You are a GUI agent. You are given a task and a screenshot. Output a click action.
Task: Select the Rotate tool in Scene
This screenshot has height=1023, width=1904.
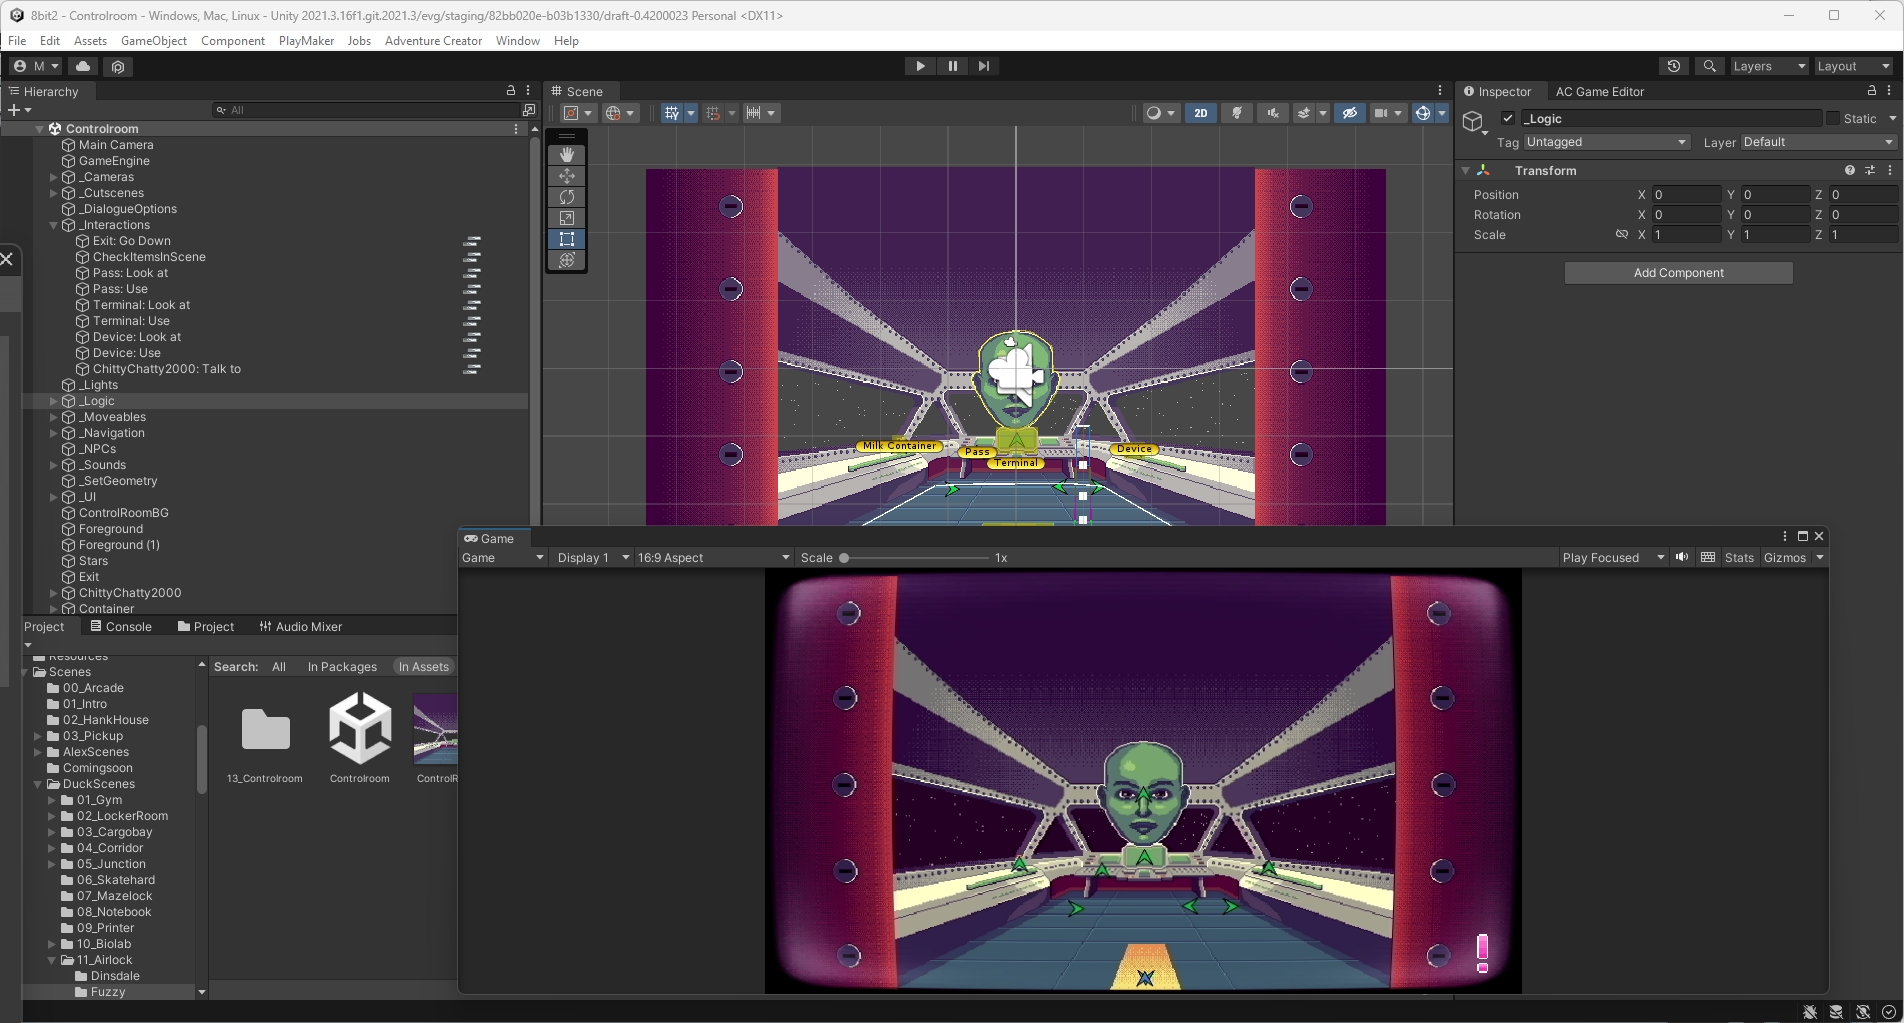[567, 197]
